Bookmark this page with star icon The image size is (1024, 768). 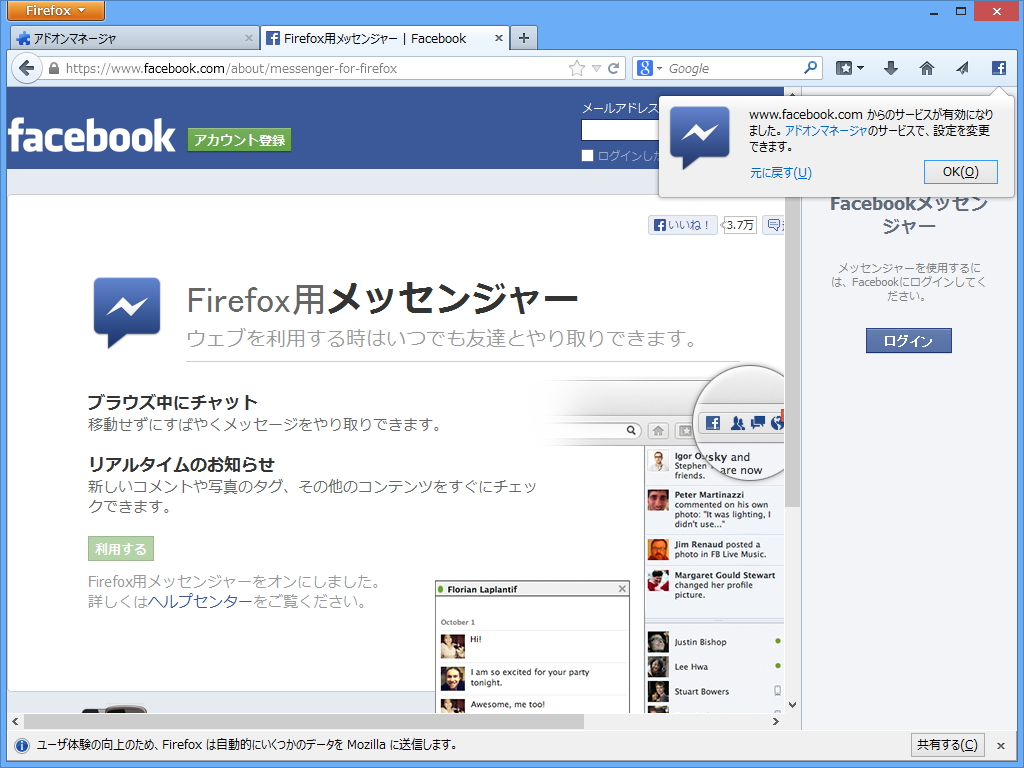[577, 69]
